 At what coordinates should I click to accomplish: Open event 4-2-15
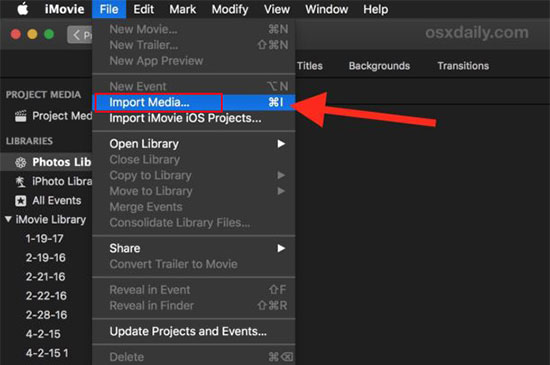coord(43,334)
